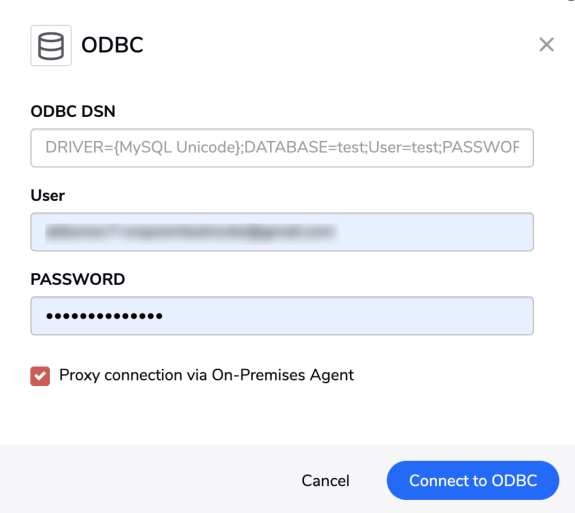This screenshot has height=513, width=575.
Task: Cancel the ODBC connection setup
Action: 325,480
